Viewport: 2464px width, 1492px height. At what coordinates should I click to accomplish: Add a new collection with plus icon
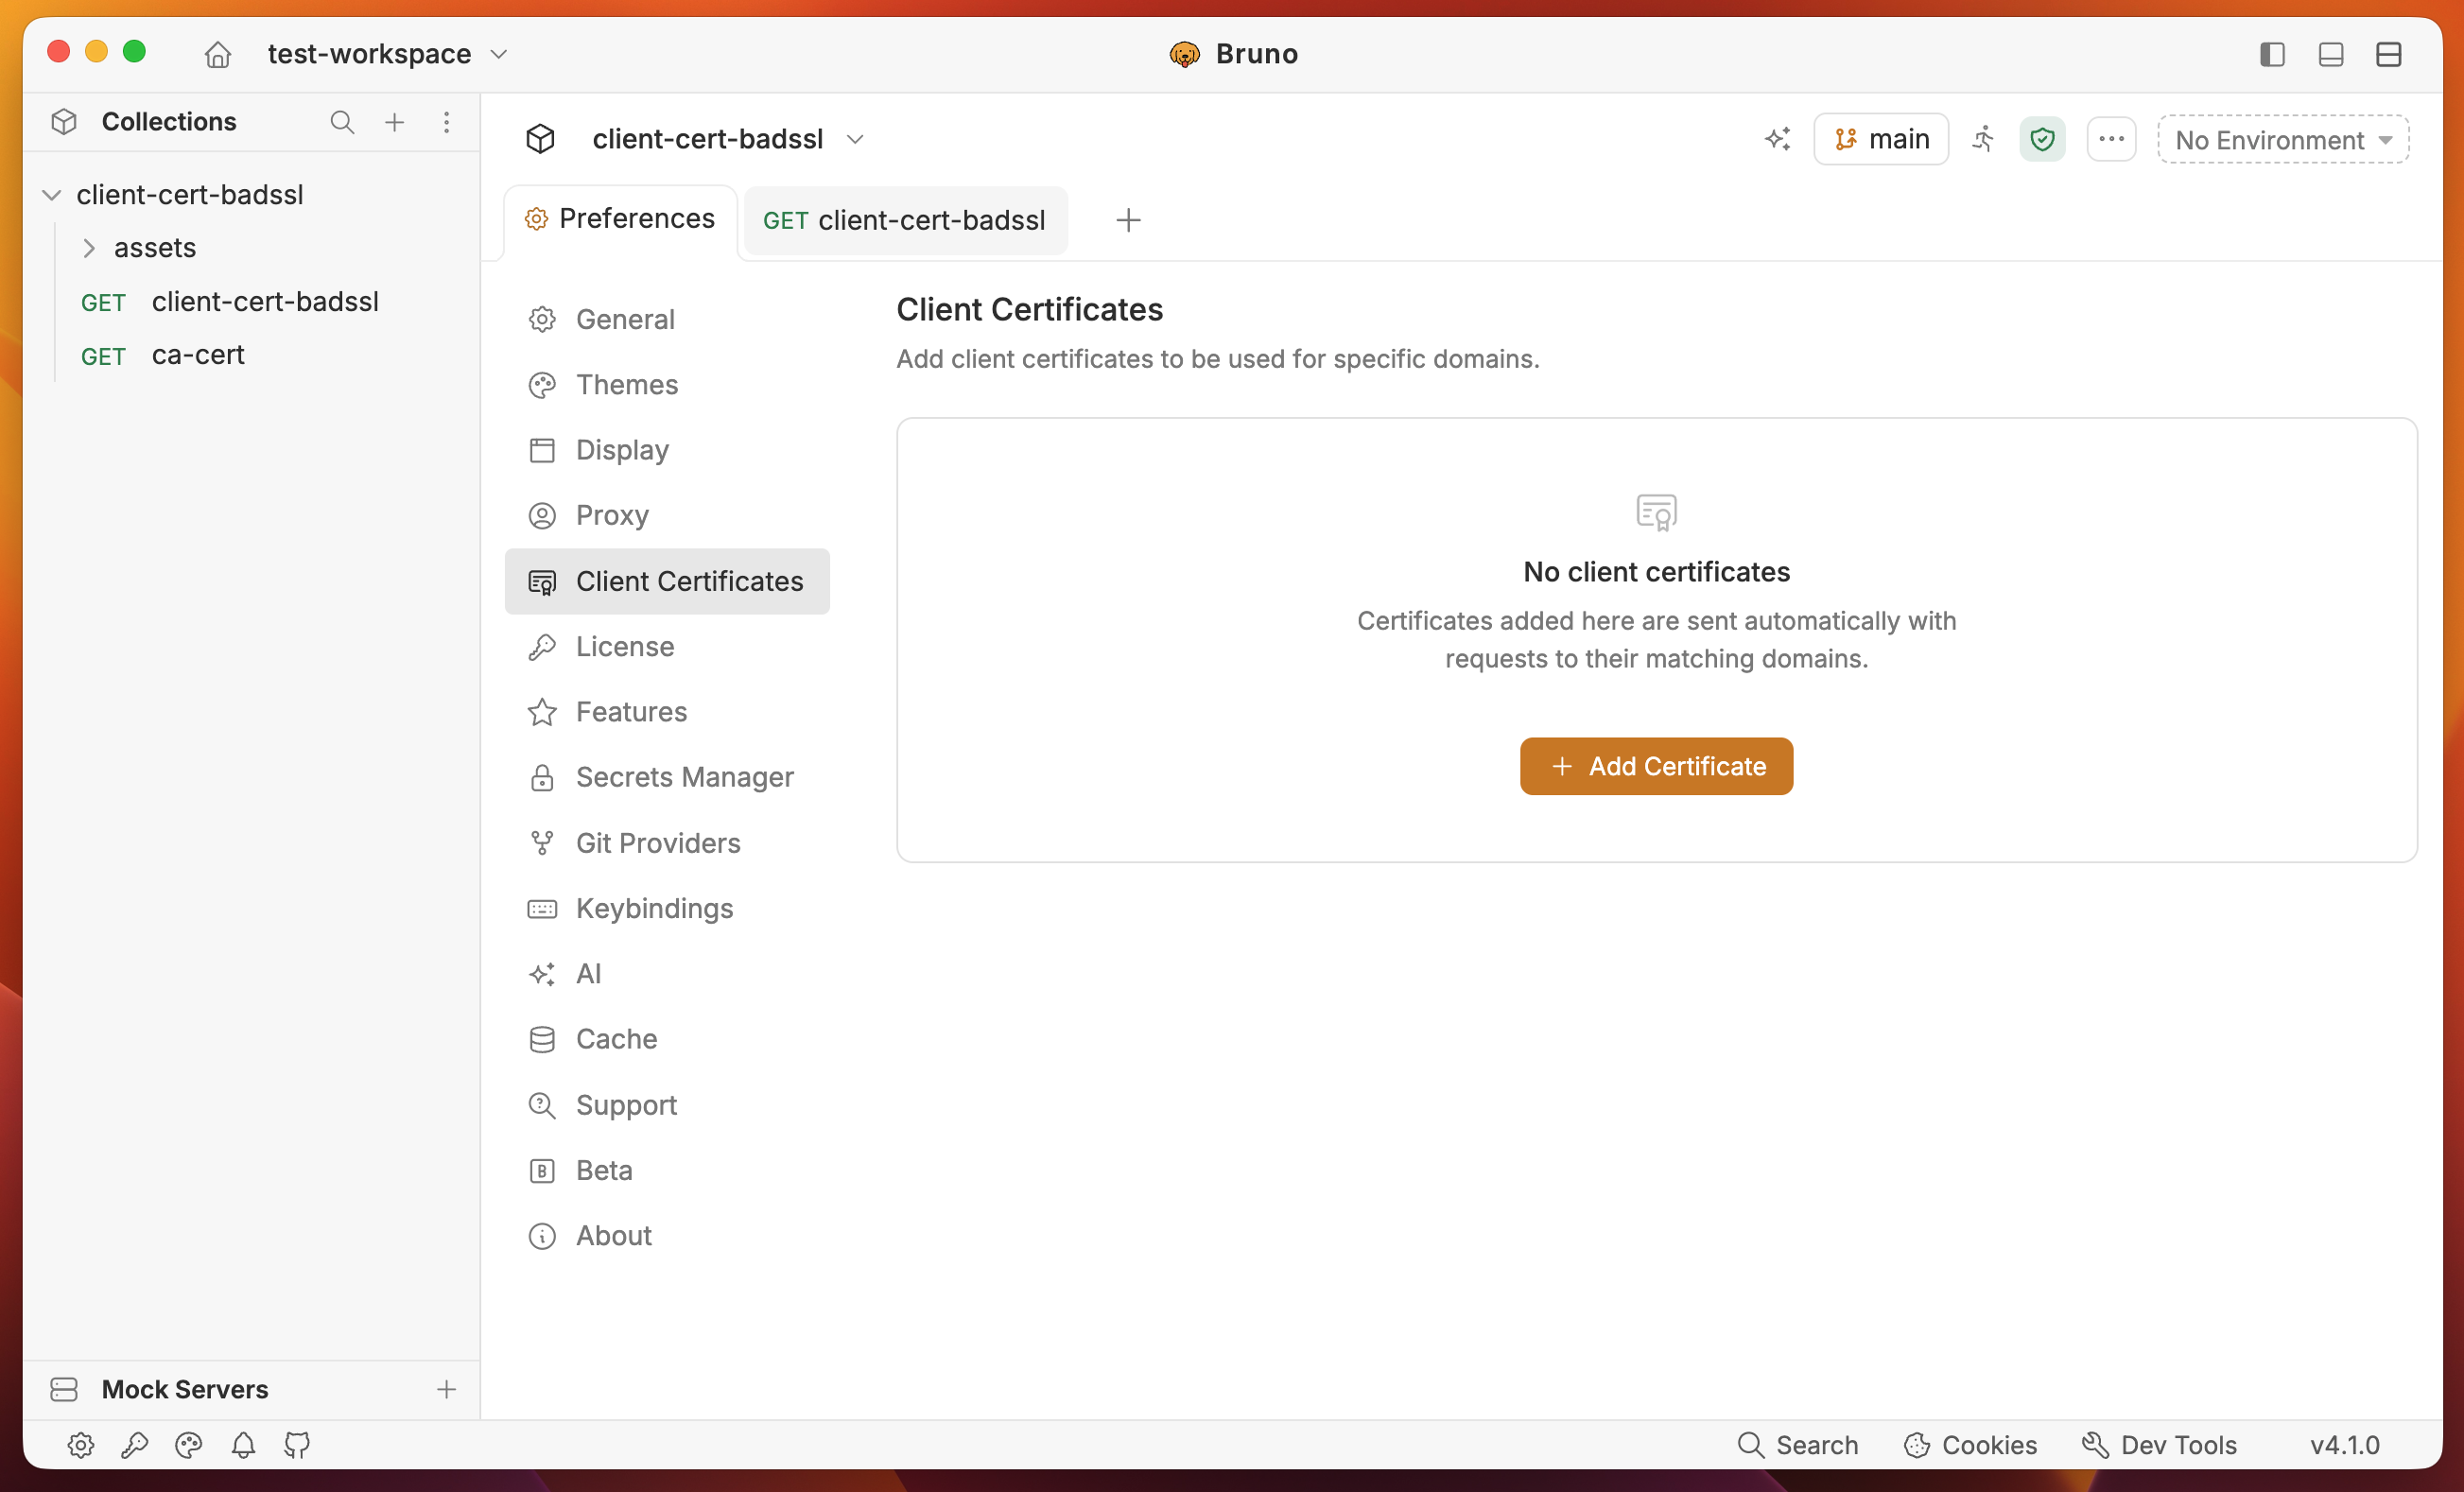[395, 122]
